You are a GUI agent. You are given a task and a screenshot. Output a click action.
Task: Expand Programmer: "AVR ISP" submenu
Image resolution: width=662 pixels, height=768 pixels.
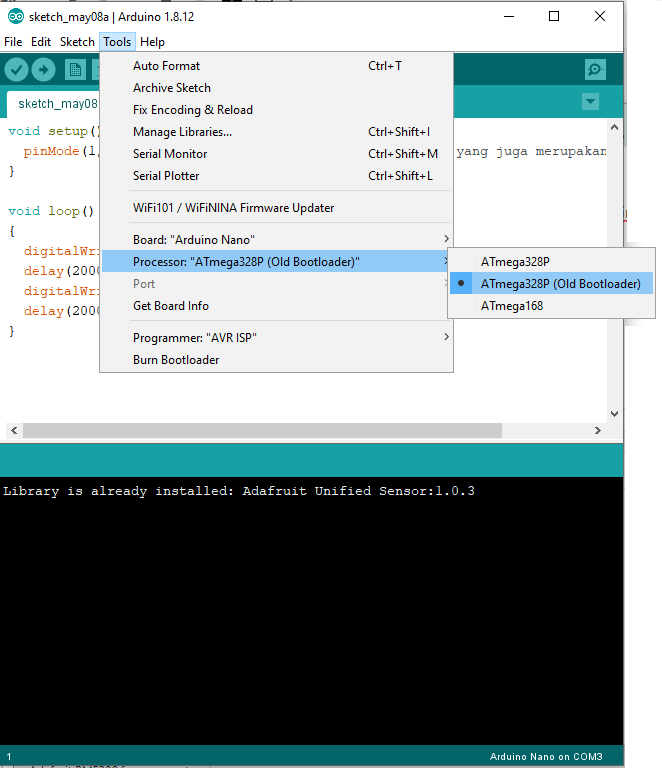(x=276, y=337)
